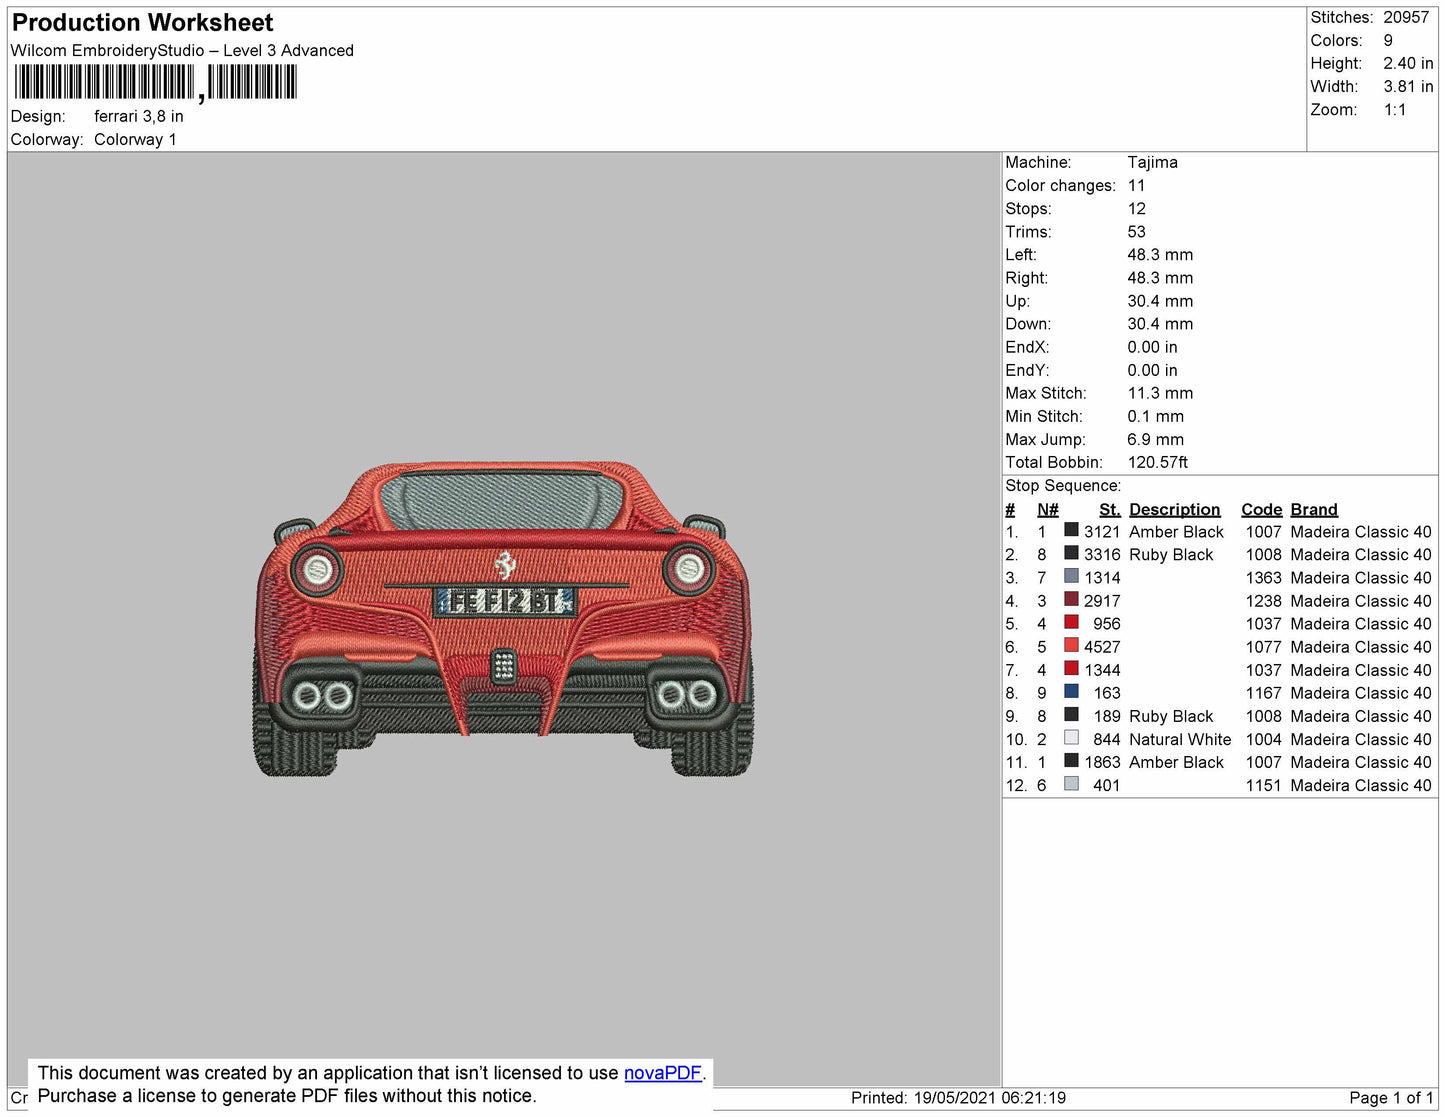1445x1117 pixels.
Task: Click the barcode under the worksheet title
Action: [155, 83]
